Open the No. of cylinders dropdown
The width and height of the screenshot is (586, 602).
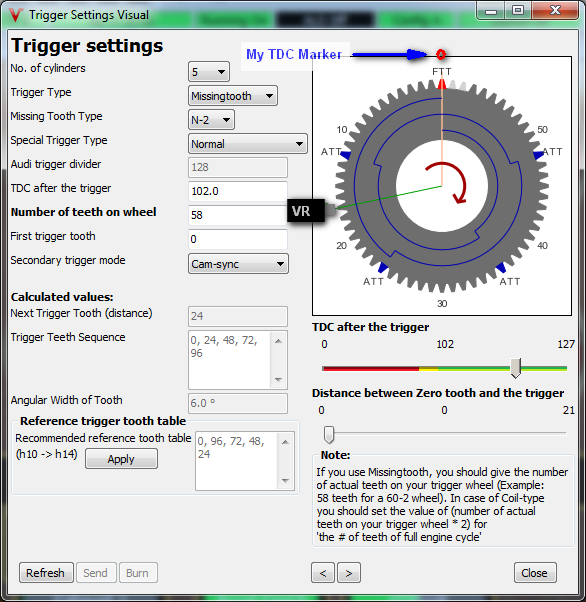[209, 71]
